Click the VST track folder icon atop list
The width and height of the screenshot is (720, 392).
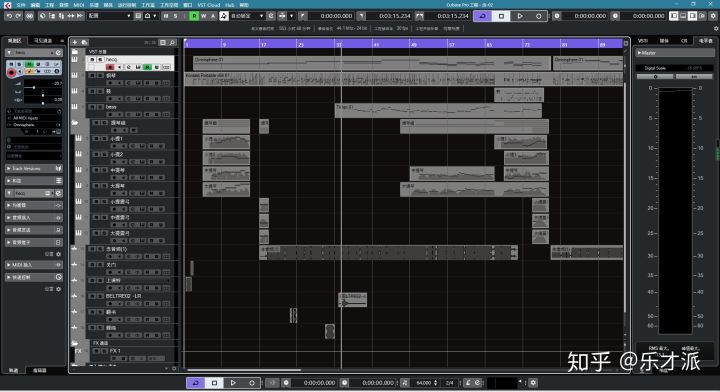point(75,52)
